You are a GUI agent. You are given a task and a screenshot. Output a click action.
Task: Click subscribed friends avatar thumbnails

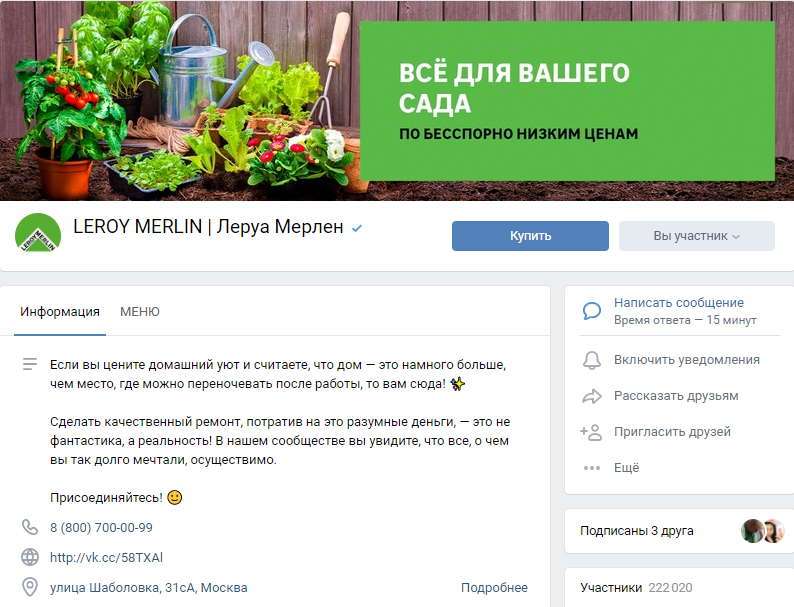(763, 531)
